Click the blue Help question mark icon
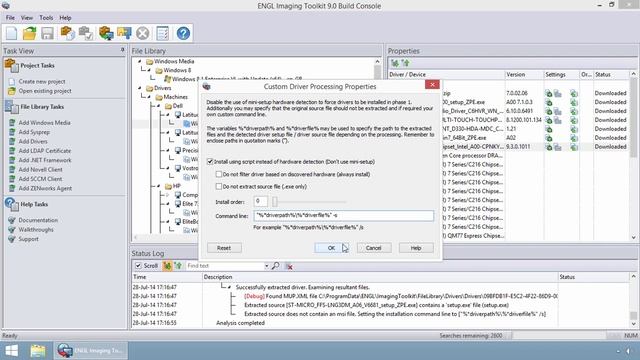The height and width of the screenshot is (360, 640). [x=183, y=33]
